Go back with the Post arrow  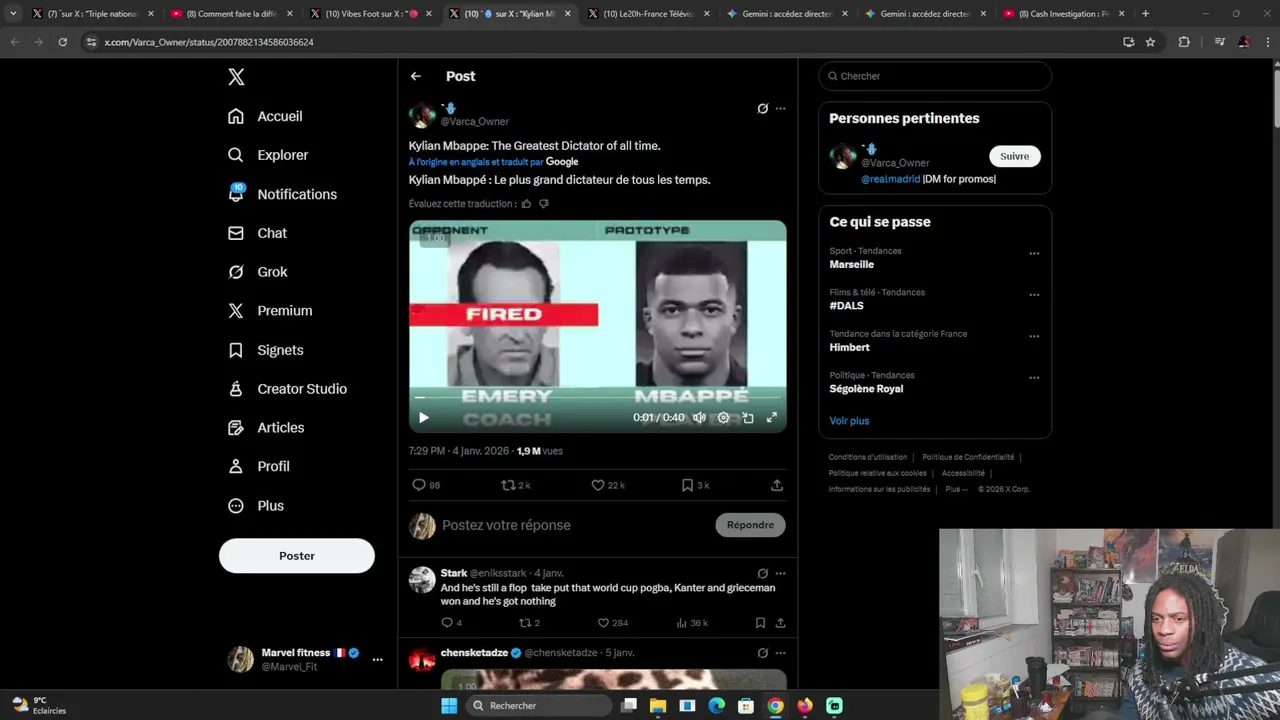[415, 76]
